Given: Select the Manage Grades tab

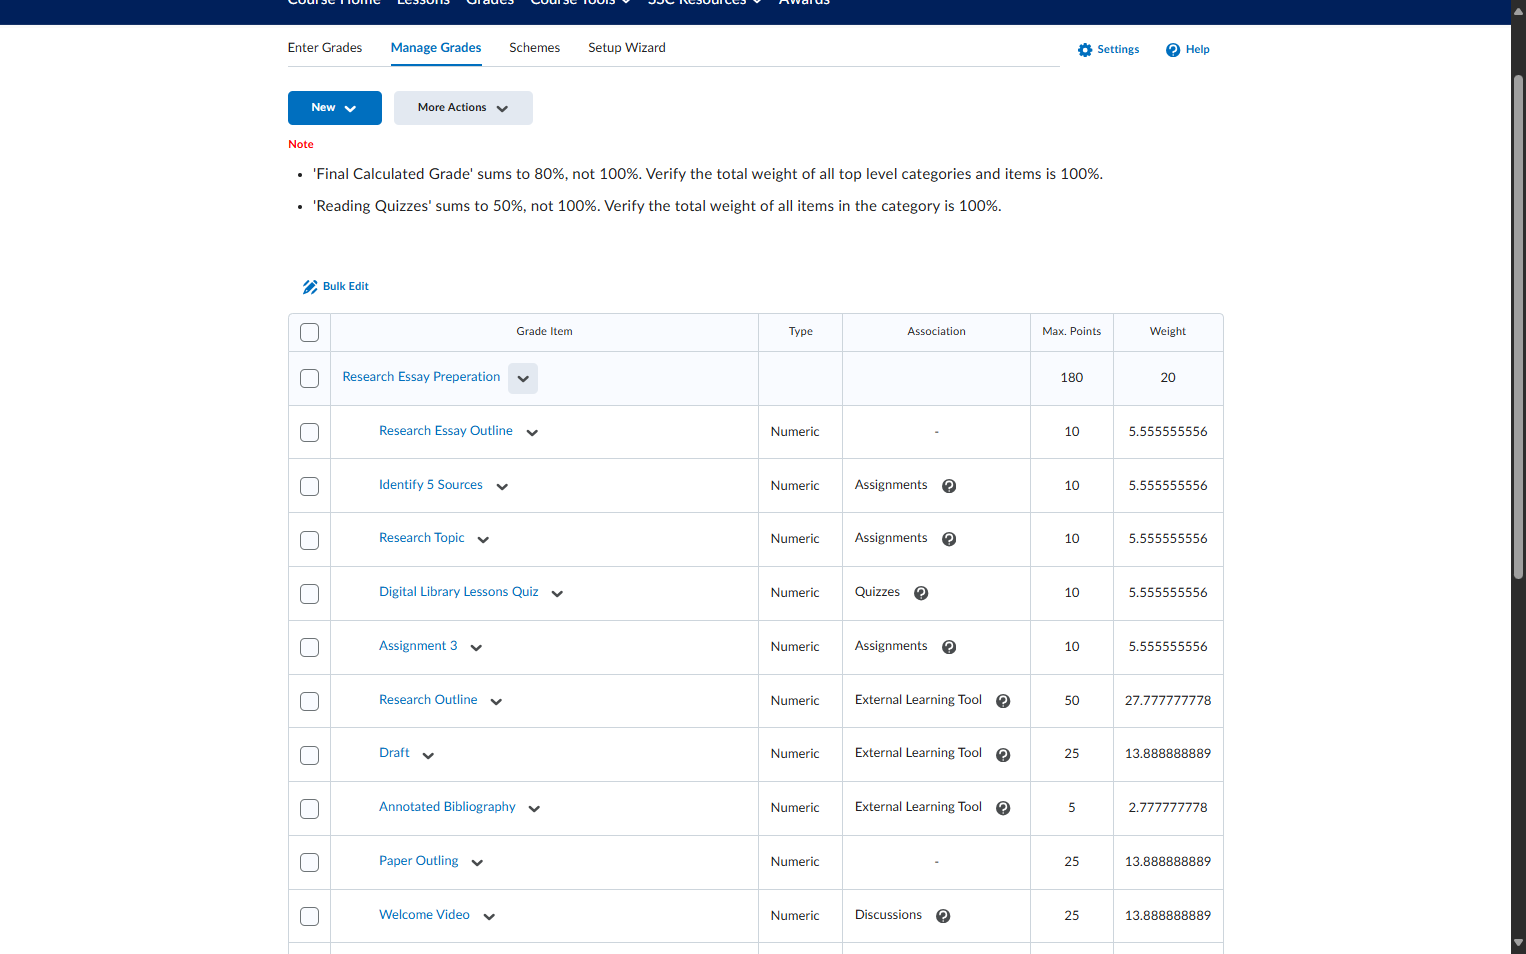Looking at the screenshot, I should pos(436,48).
